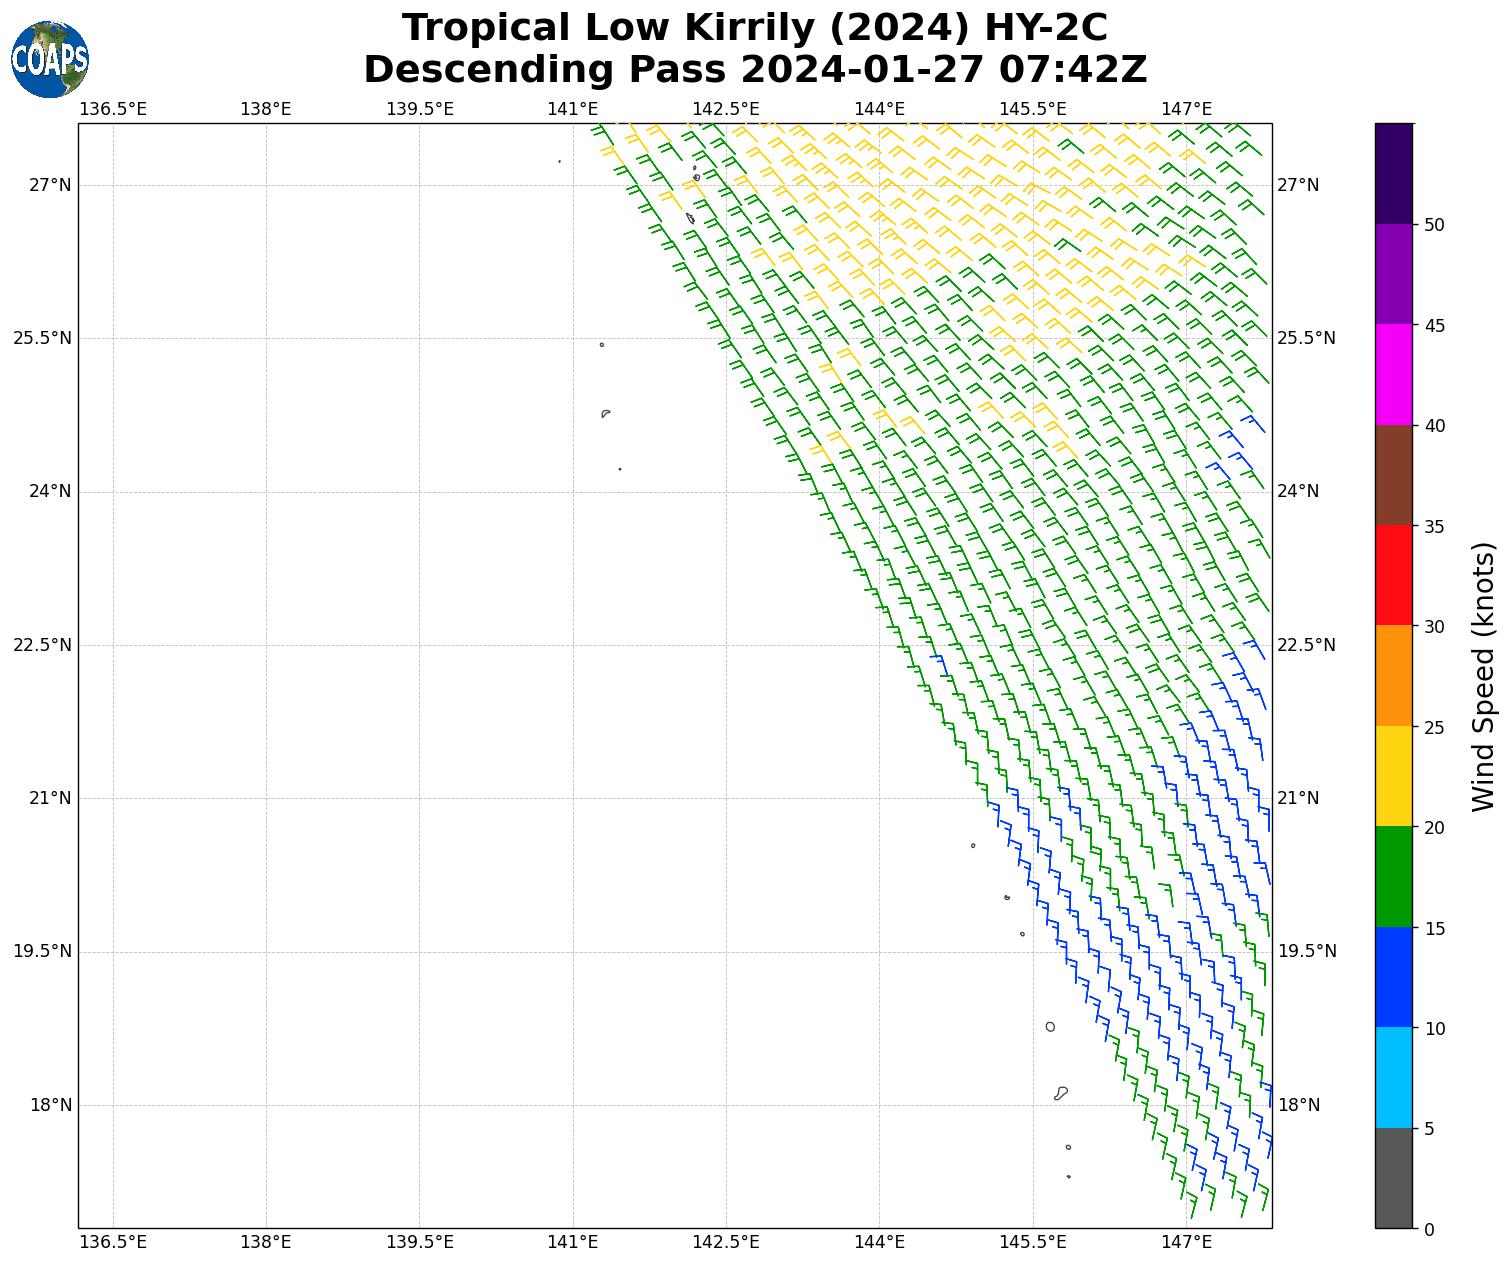
Task: Click the green 15-20 knots colorbar band
Action: pos(1393,877)
